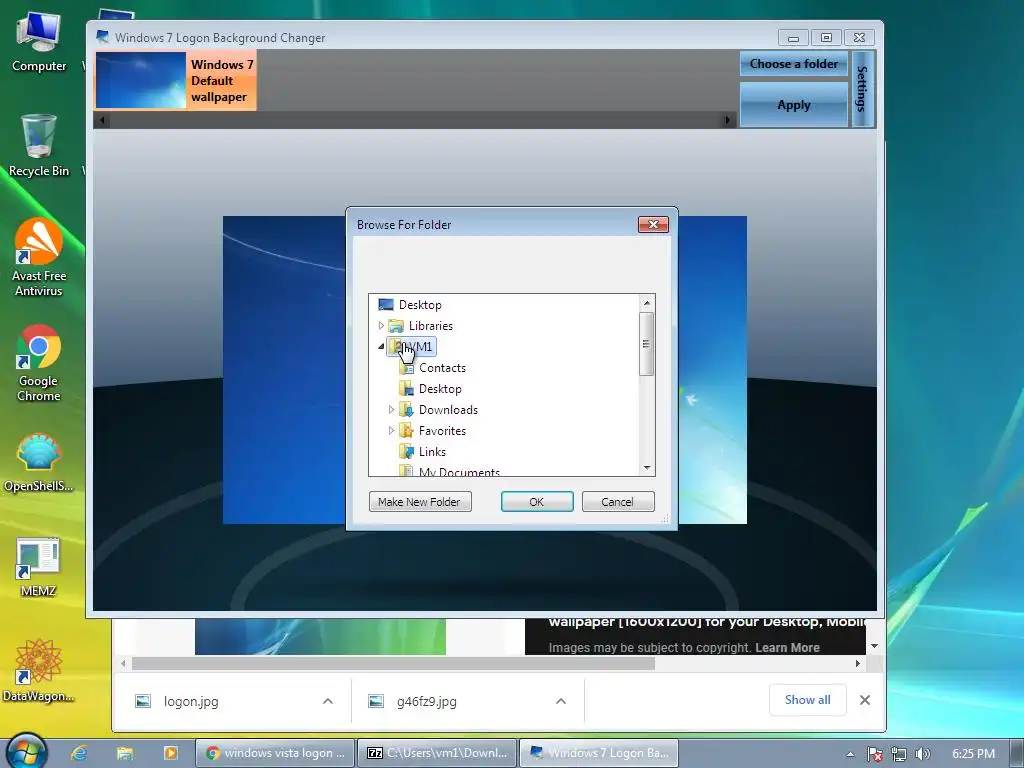Show hidden tray icons arrow
The image size is (1024, 768).
click(850, 754)
